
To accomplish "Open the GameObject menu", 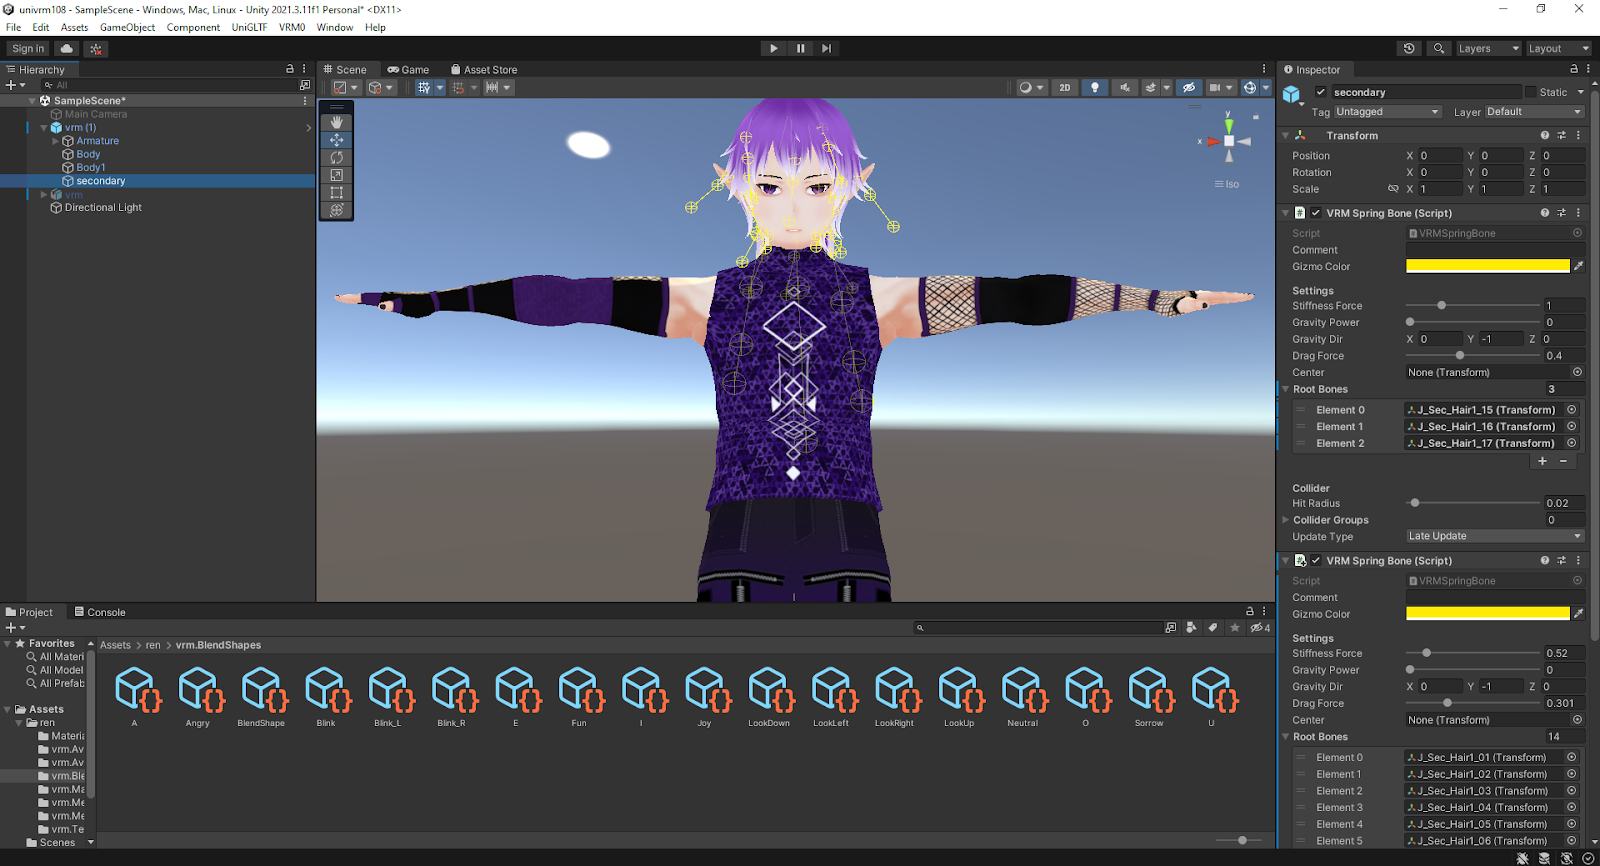I will coord(127,27).
